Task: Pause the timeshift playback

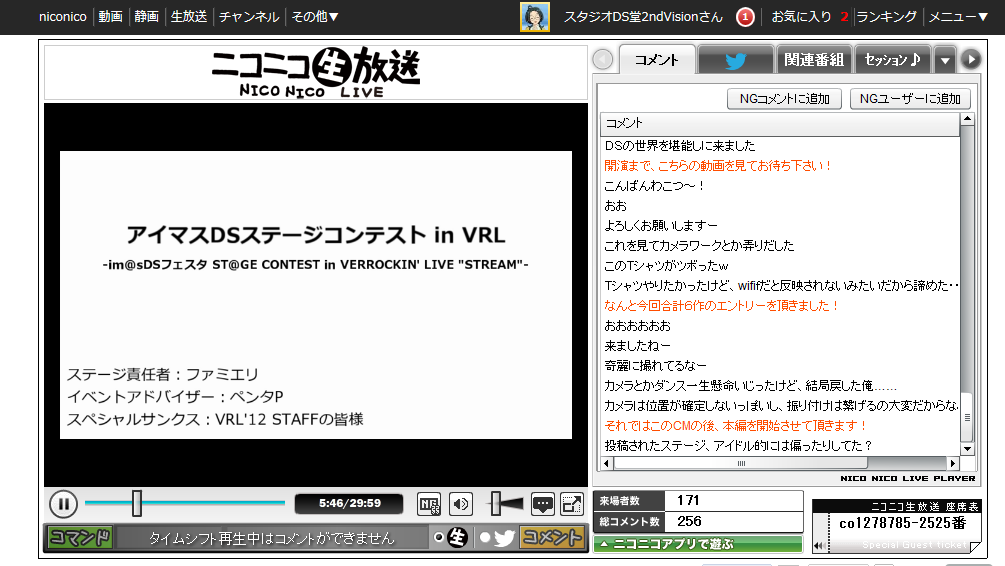Action: [63, 504]
